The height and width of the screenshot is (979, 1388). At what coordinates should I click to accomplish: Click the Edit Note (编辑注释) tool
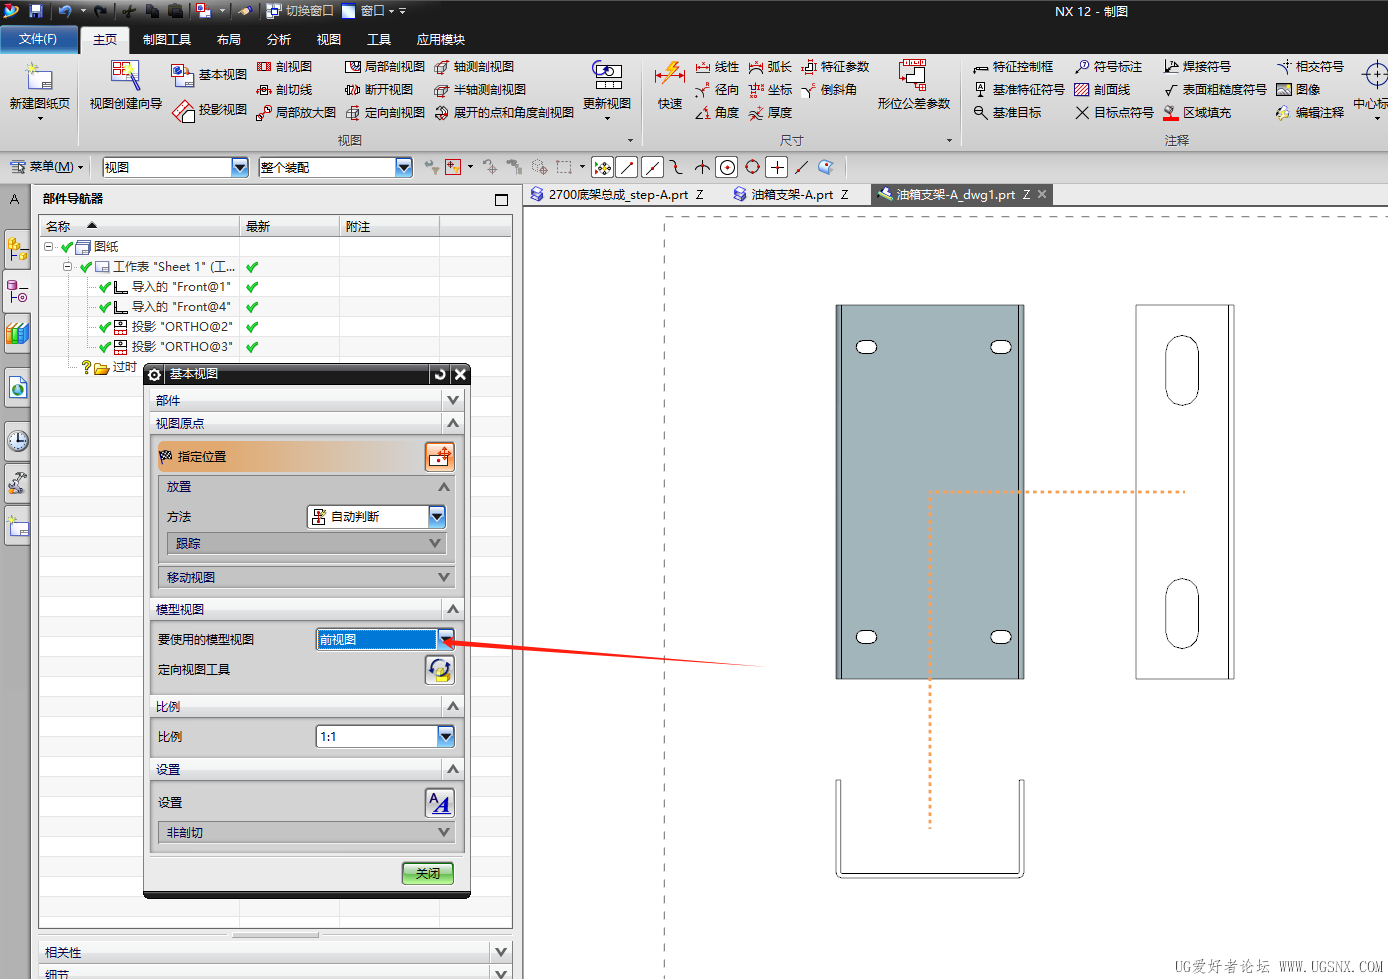tap(1310, 113)
